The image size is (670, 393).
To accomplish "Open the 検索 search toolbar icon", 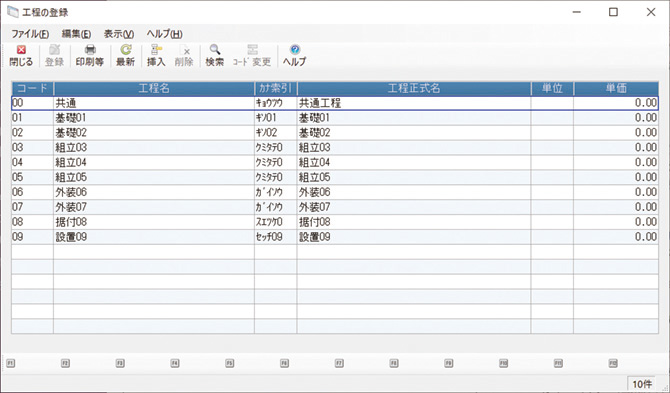I will [215, 56].
